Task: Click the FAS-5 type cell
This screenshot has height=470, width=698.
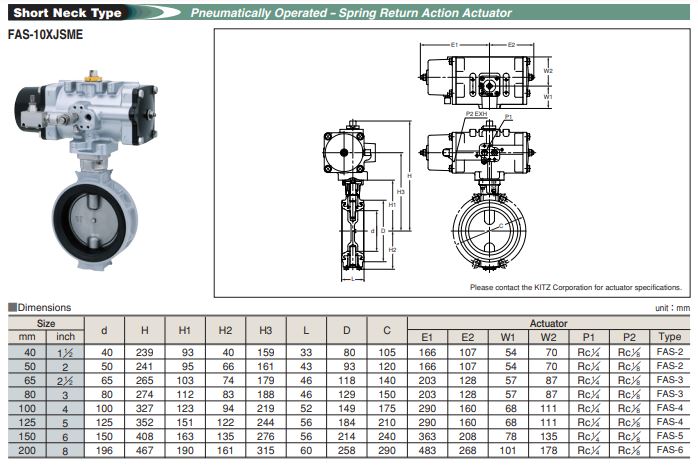Action: (x=670, y=437)
